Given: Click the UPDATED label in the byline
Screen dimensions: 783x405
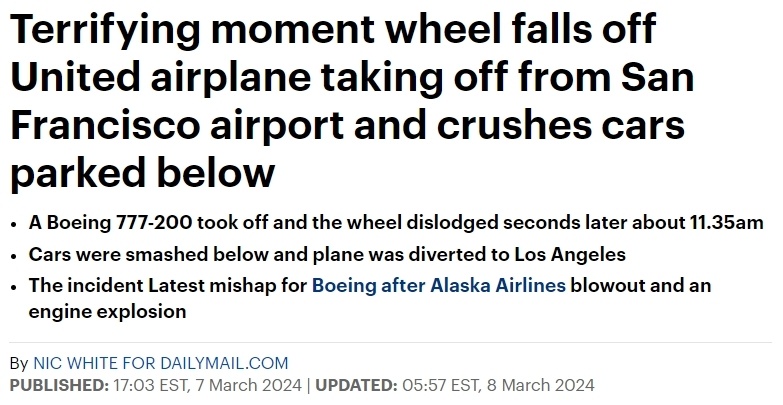Looking at the screenshot, I should click(357, 386).
